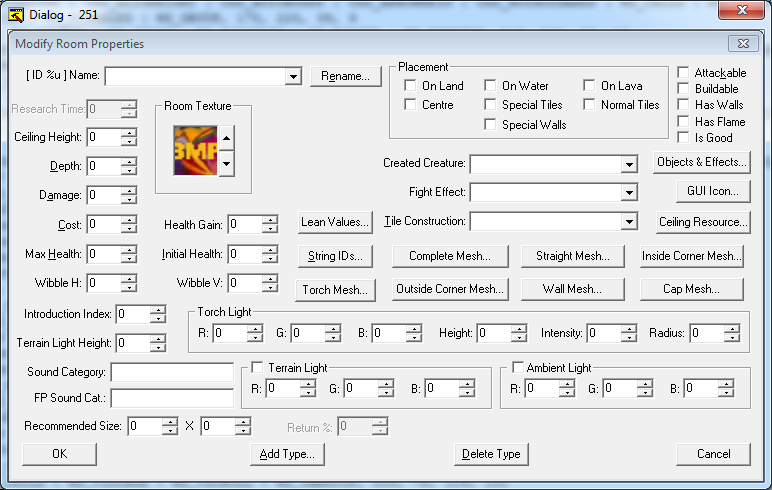Click the Initial Health value field
Viewport: 772px width, 490px height.
coord(245,254)
